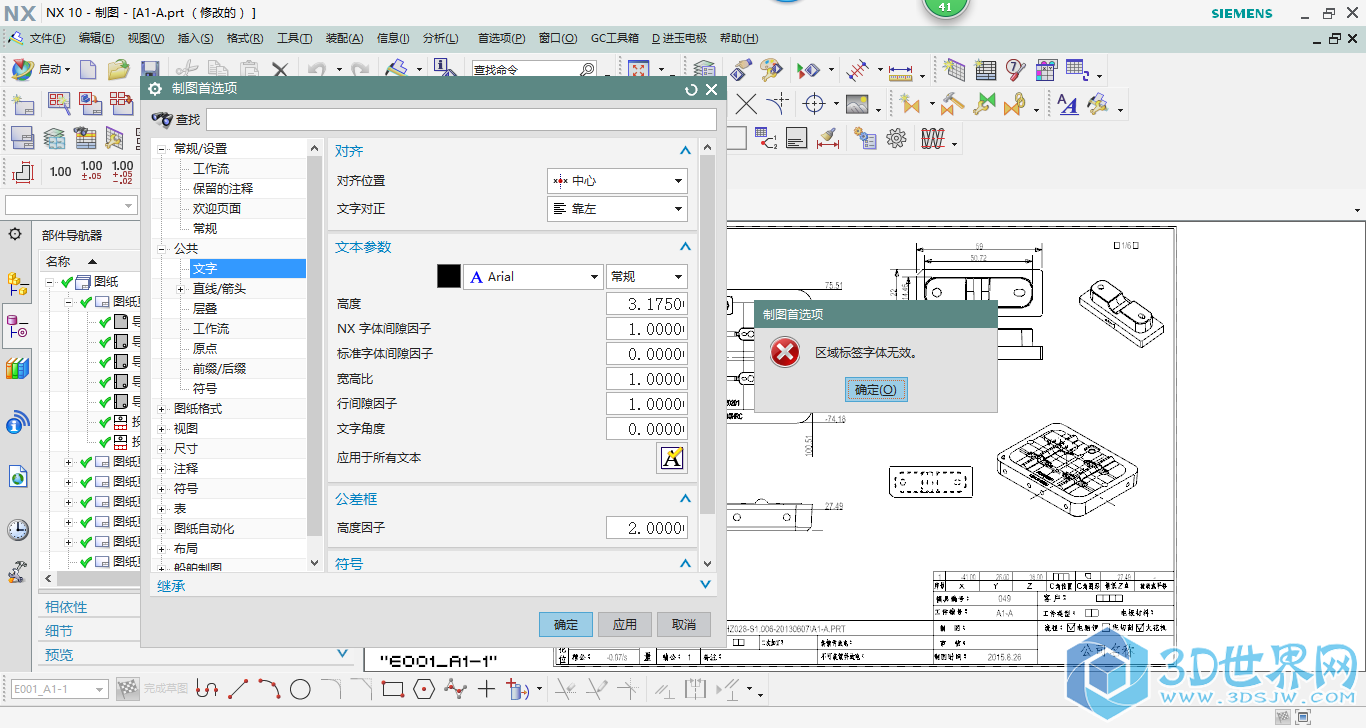Click the 应用 button
The image size is (1366, 728).
625,624
